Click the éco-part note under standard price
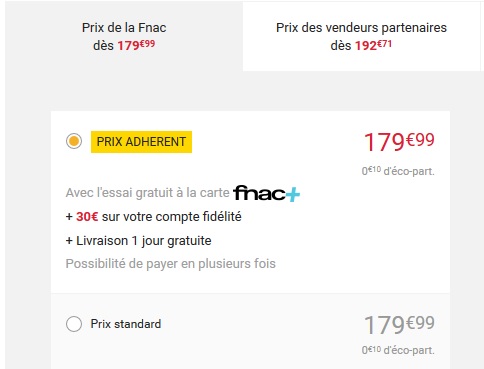Screen dimensions: 484x369 click(x=398, y=350)
